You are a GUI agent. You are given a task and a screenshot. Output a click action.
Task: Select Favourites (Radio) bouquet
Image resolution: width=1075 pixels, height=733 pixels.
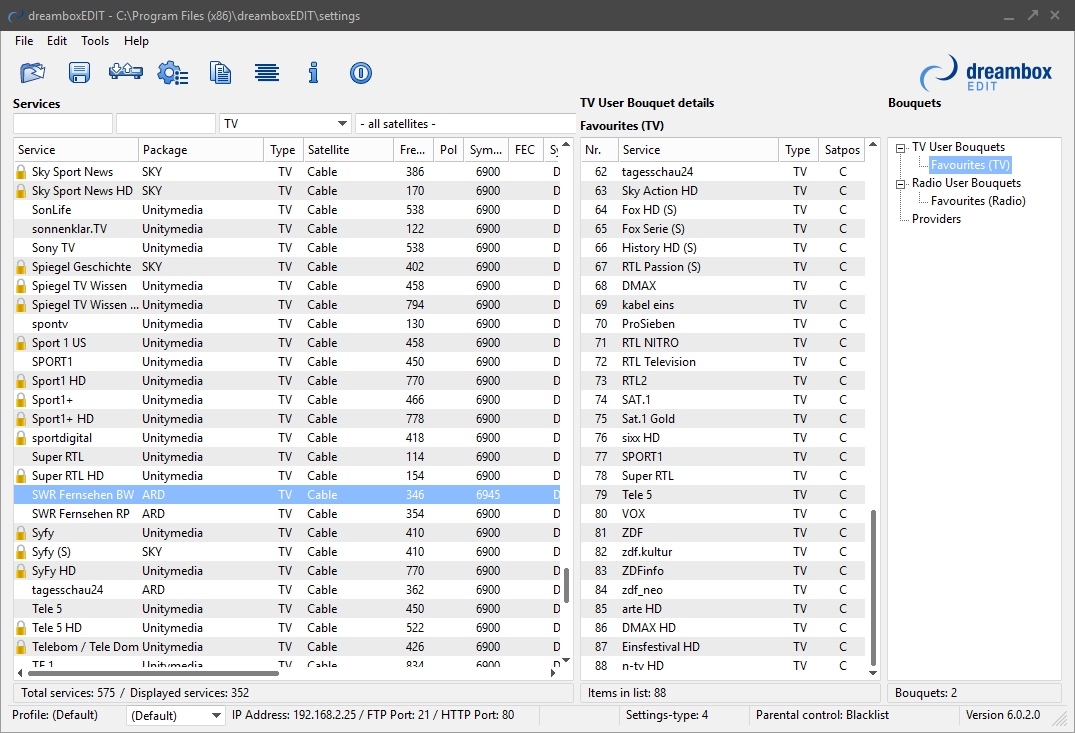coord(978,201)
